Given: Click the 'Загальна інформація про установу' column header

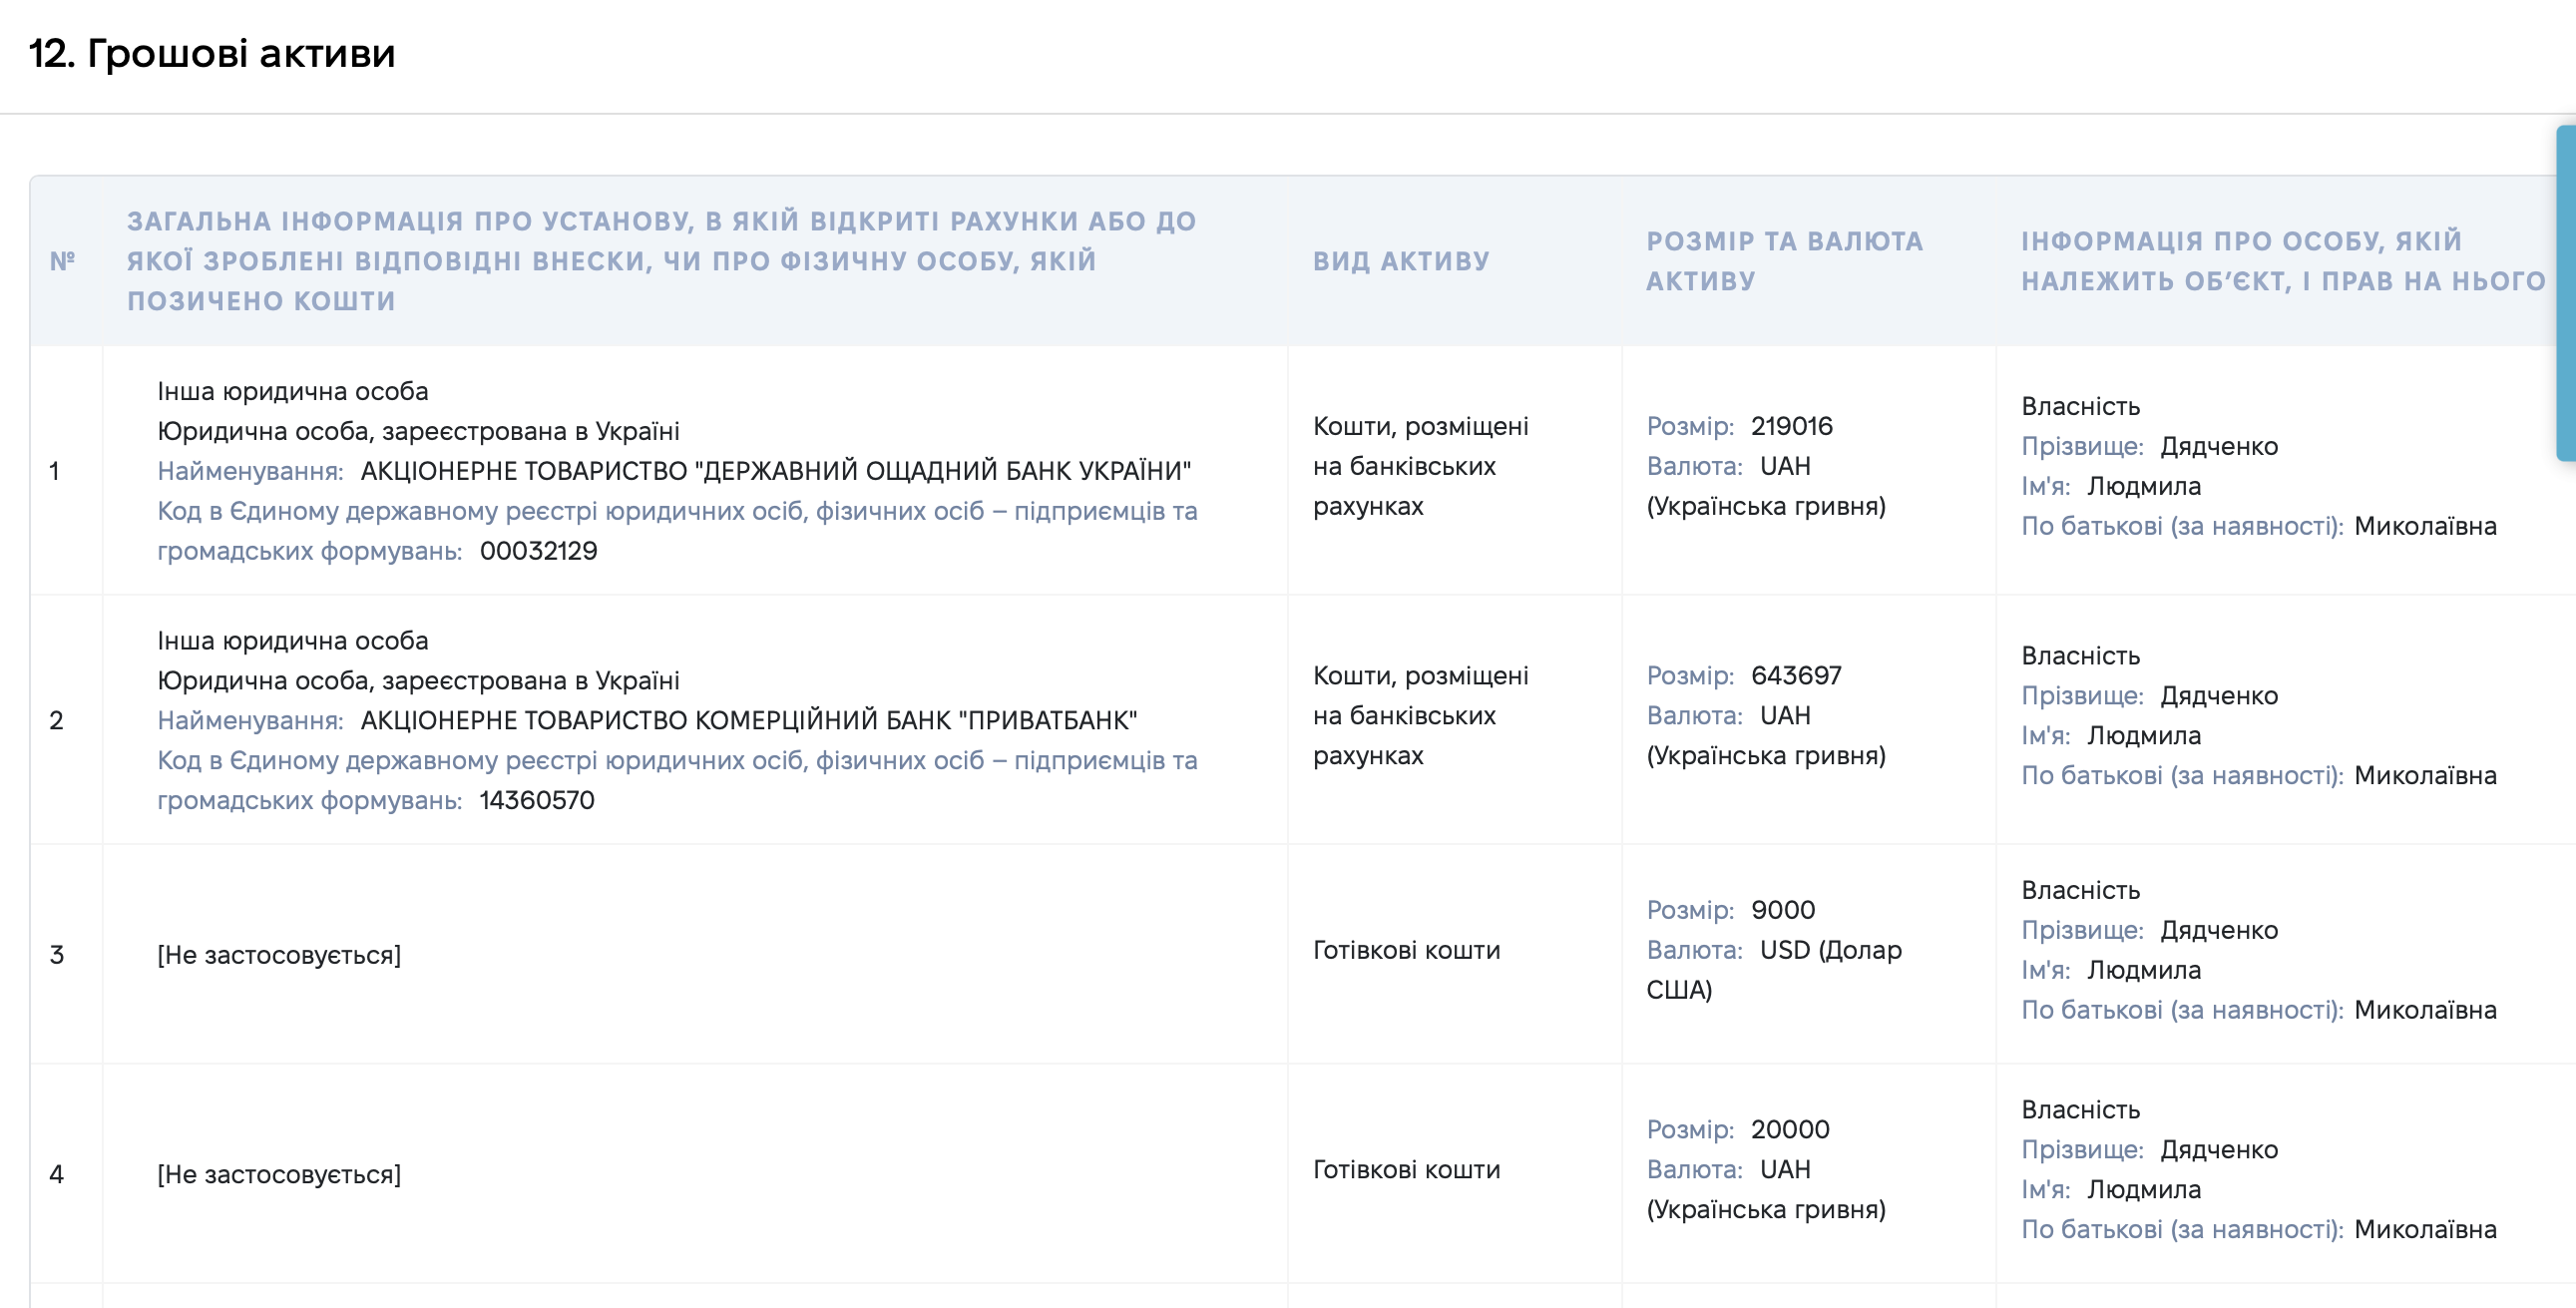Looking at the screenshot, I should (x=661, y=261).
